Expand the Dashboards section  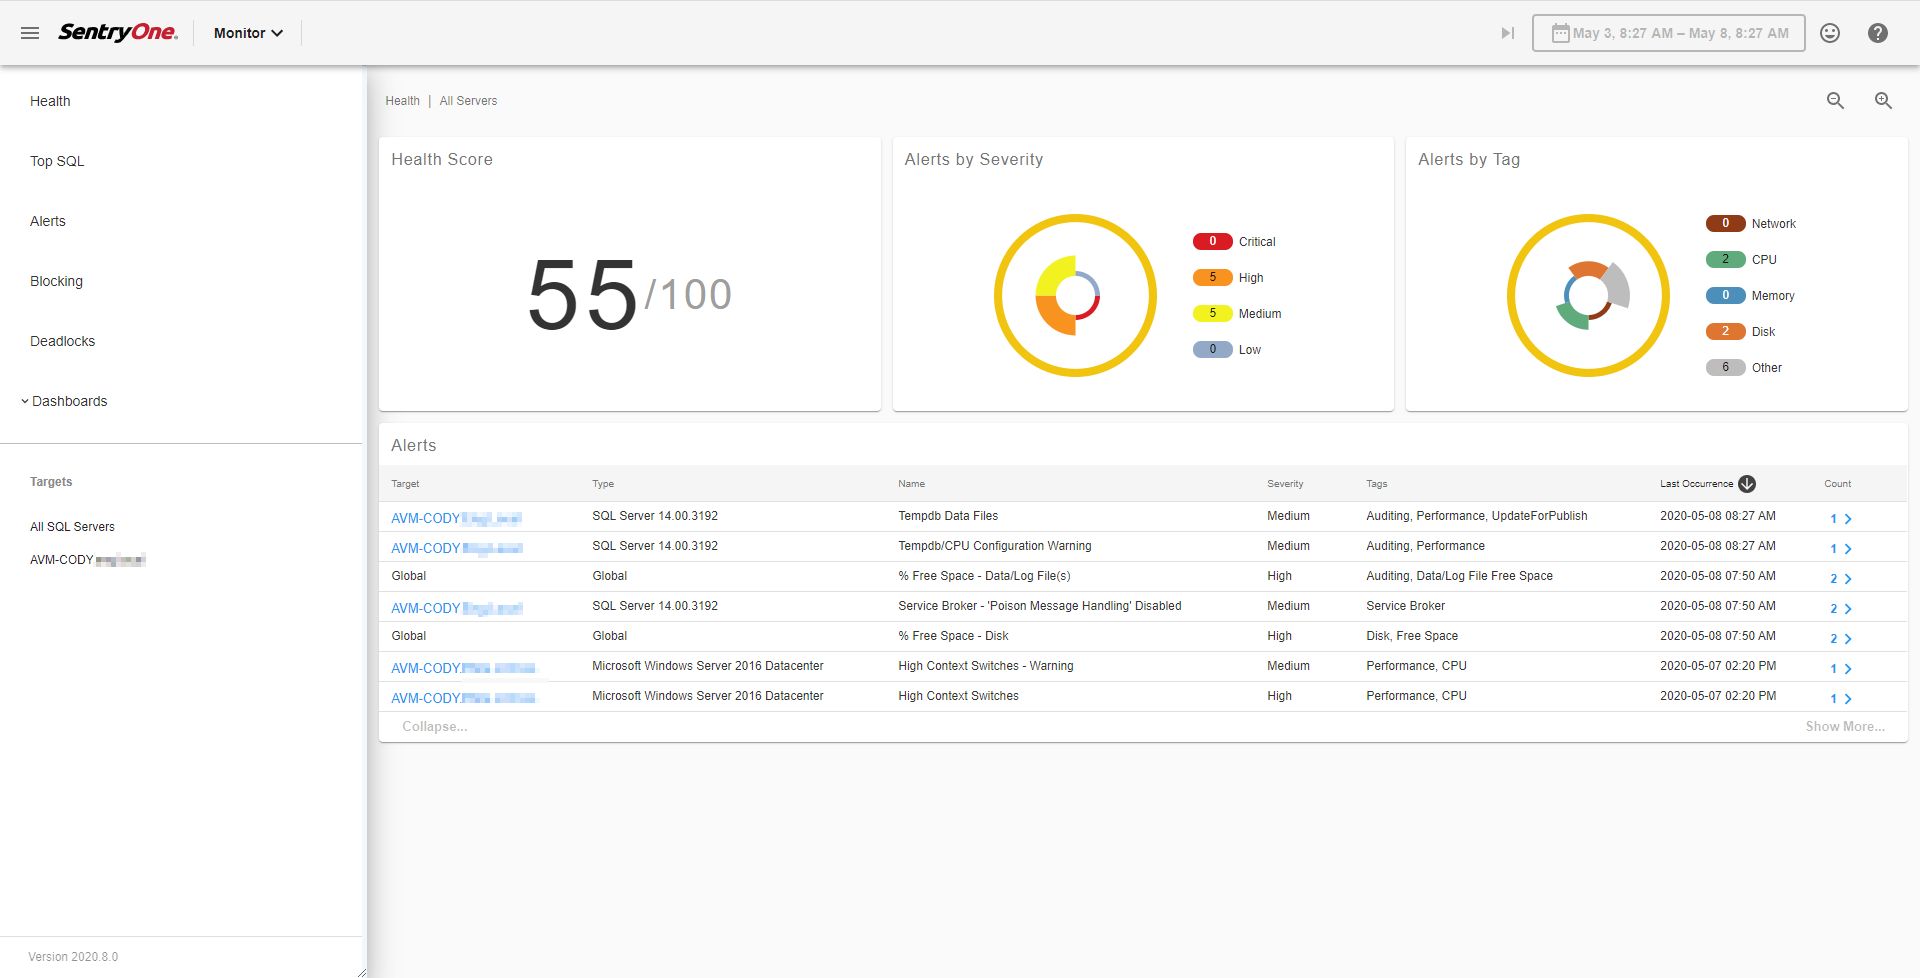(x=68, y=401)
